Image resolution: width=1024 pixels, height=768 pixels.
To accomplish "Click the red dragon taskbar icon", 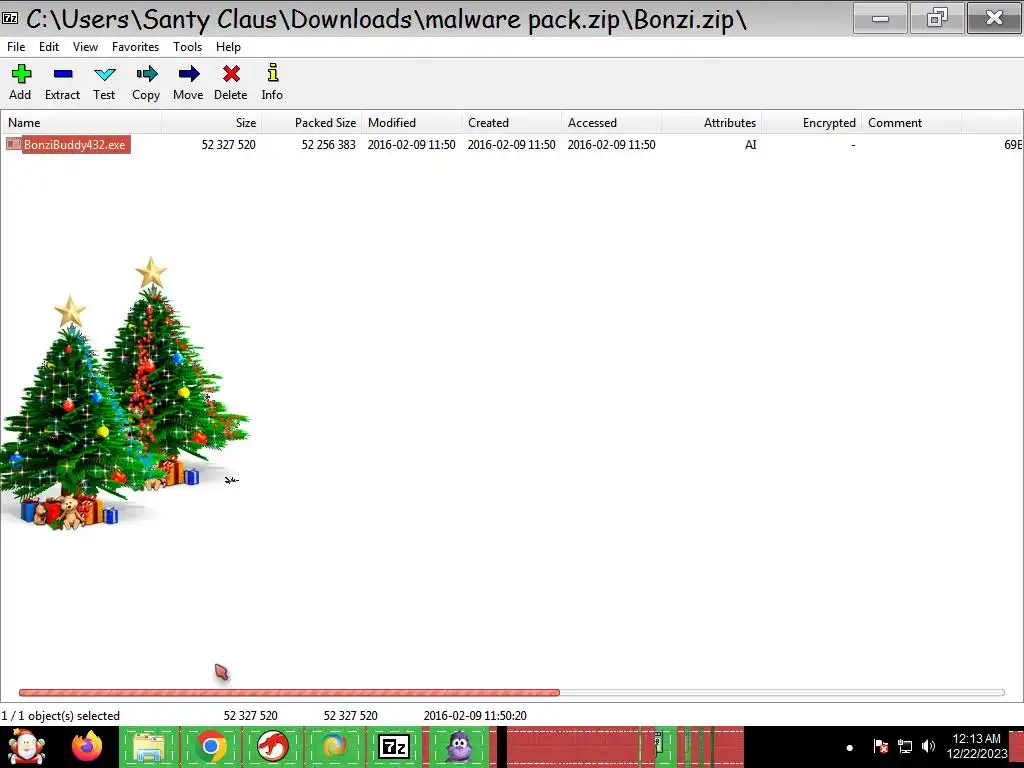I will [272, 747].
